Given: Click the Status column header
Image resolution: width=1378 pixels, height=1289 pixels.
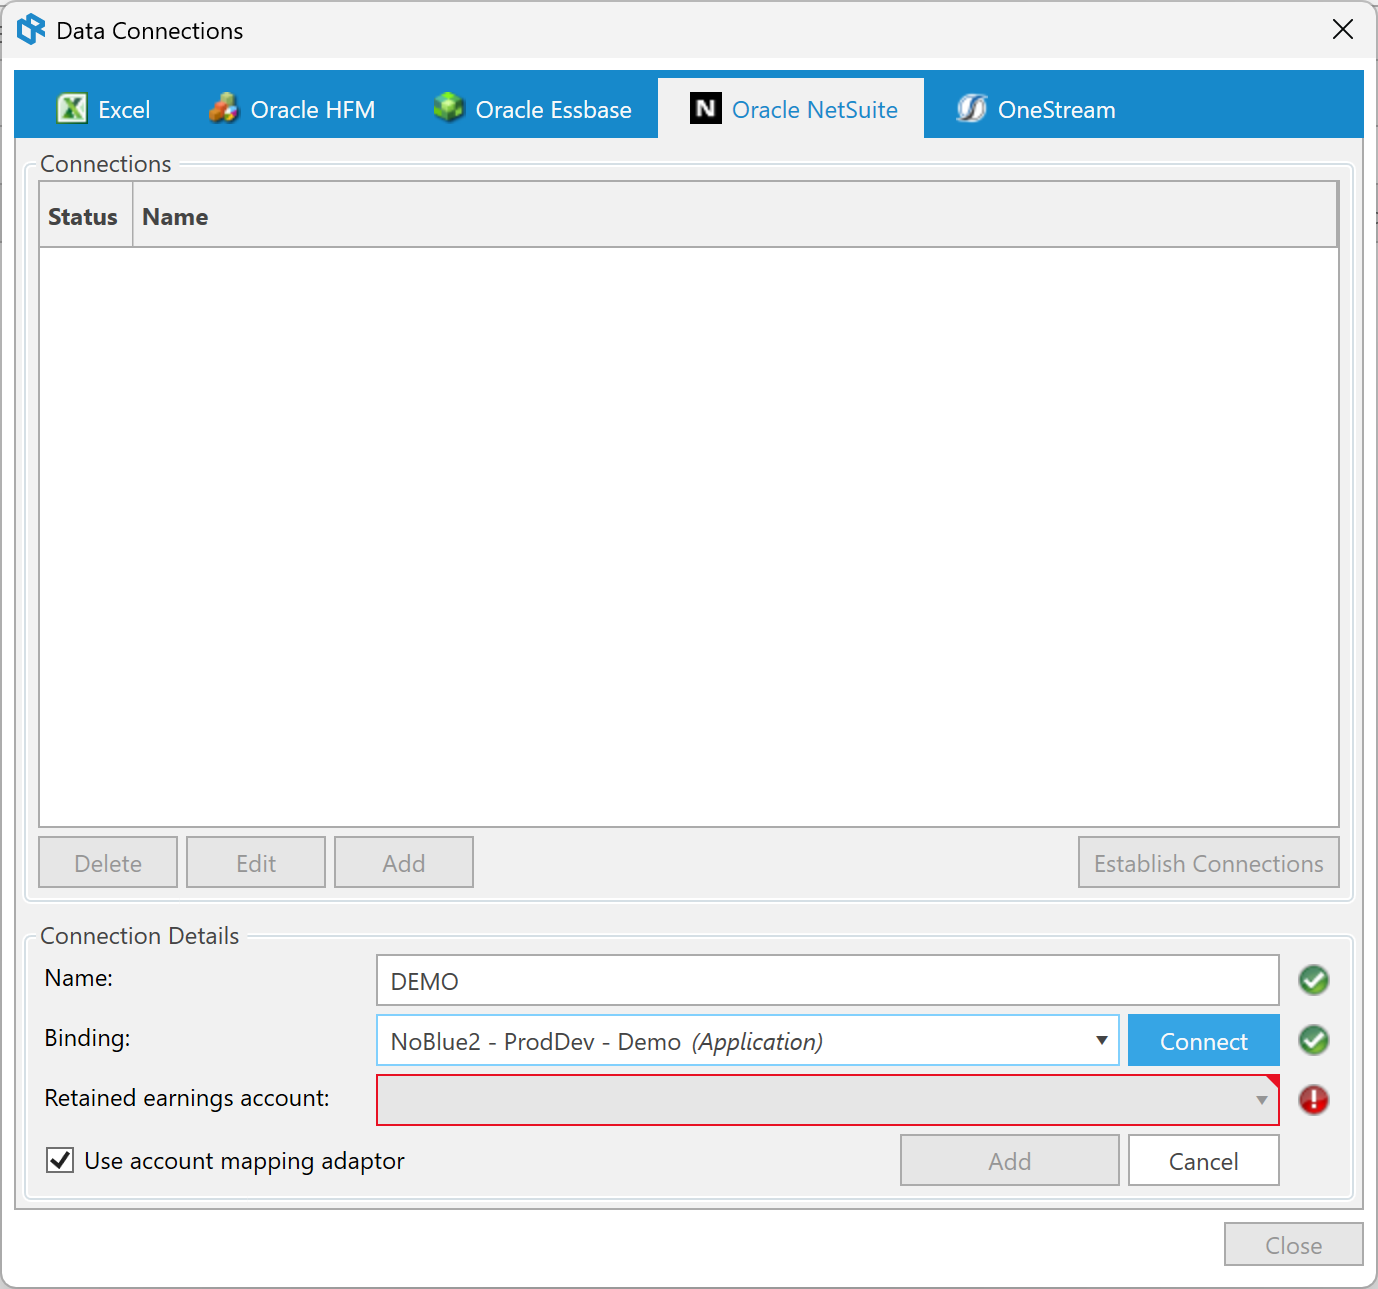Looking at the screenshot, I should coord(85,215).
